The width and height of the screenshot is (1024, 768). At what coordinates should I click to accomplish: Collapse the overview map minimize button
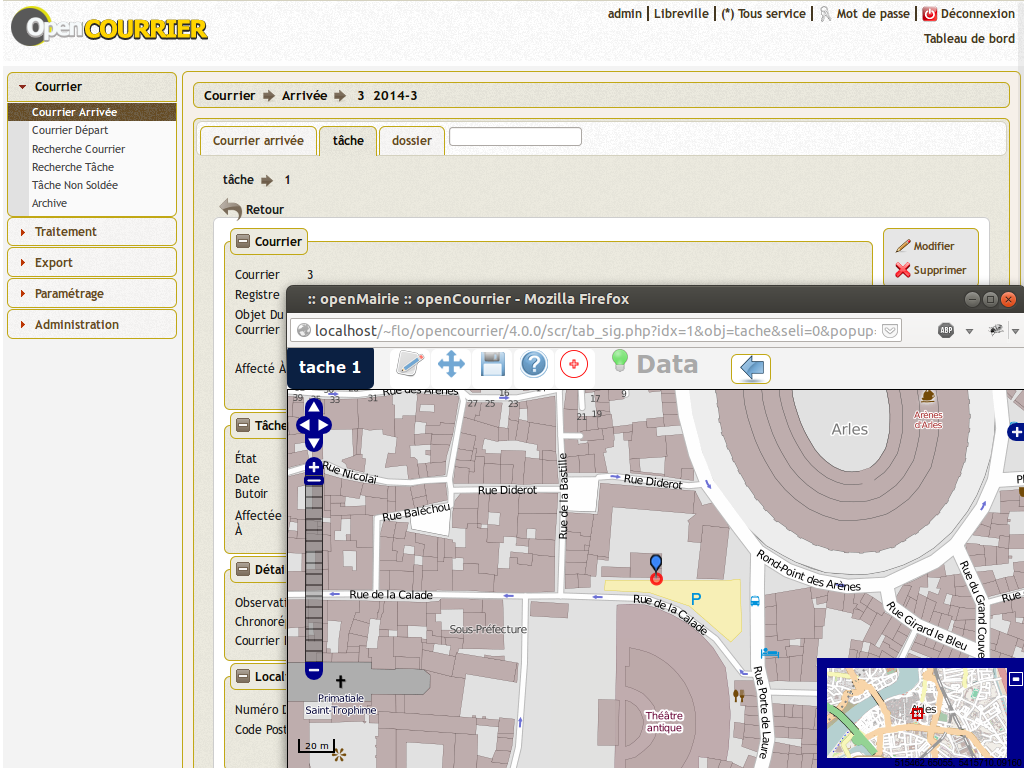point(1016,679)
